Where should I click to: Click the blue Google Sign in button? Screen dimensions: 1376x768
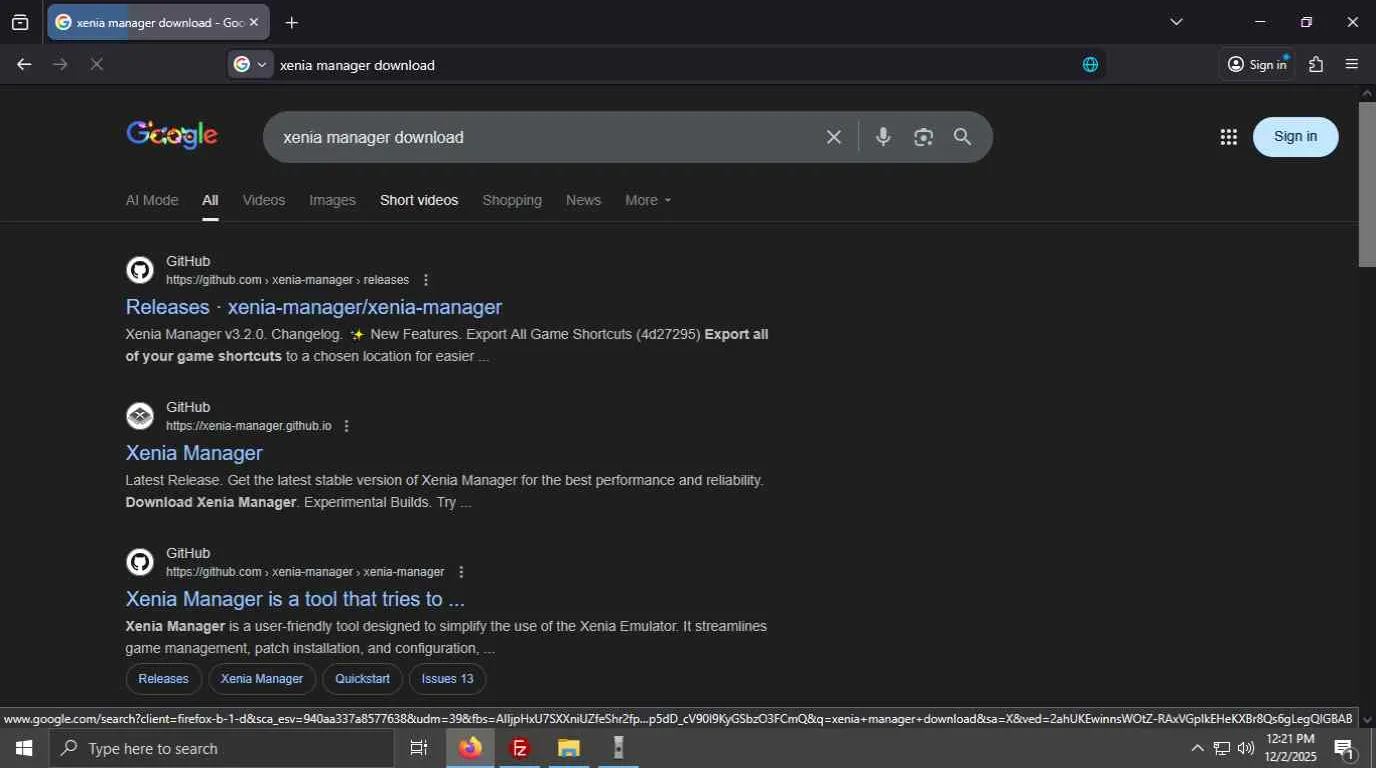1295,136
